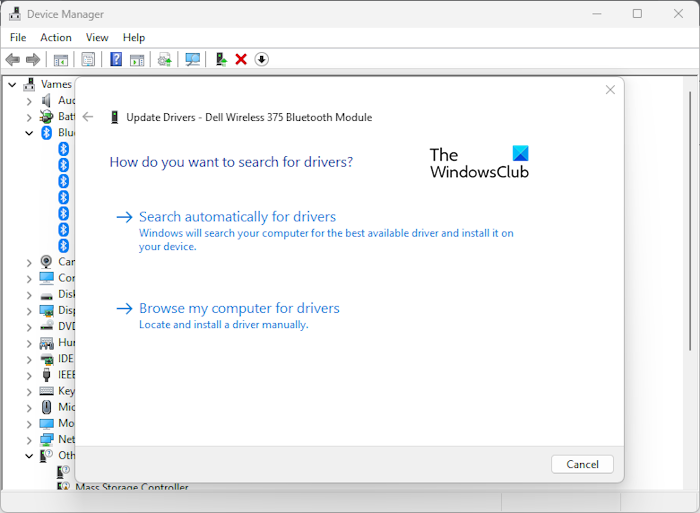
Task: Click the back arrow in Update Drivers dialog
Action: (x=88, y=117)
